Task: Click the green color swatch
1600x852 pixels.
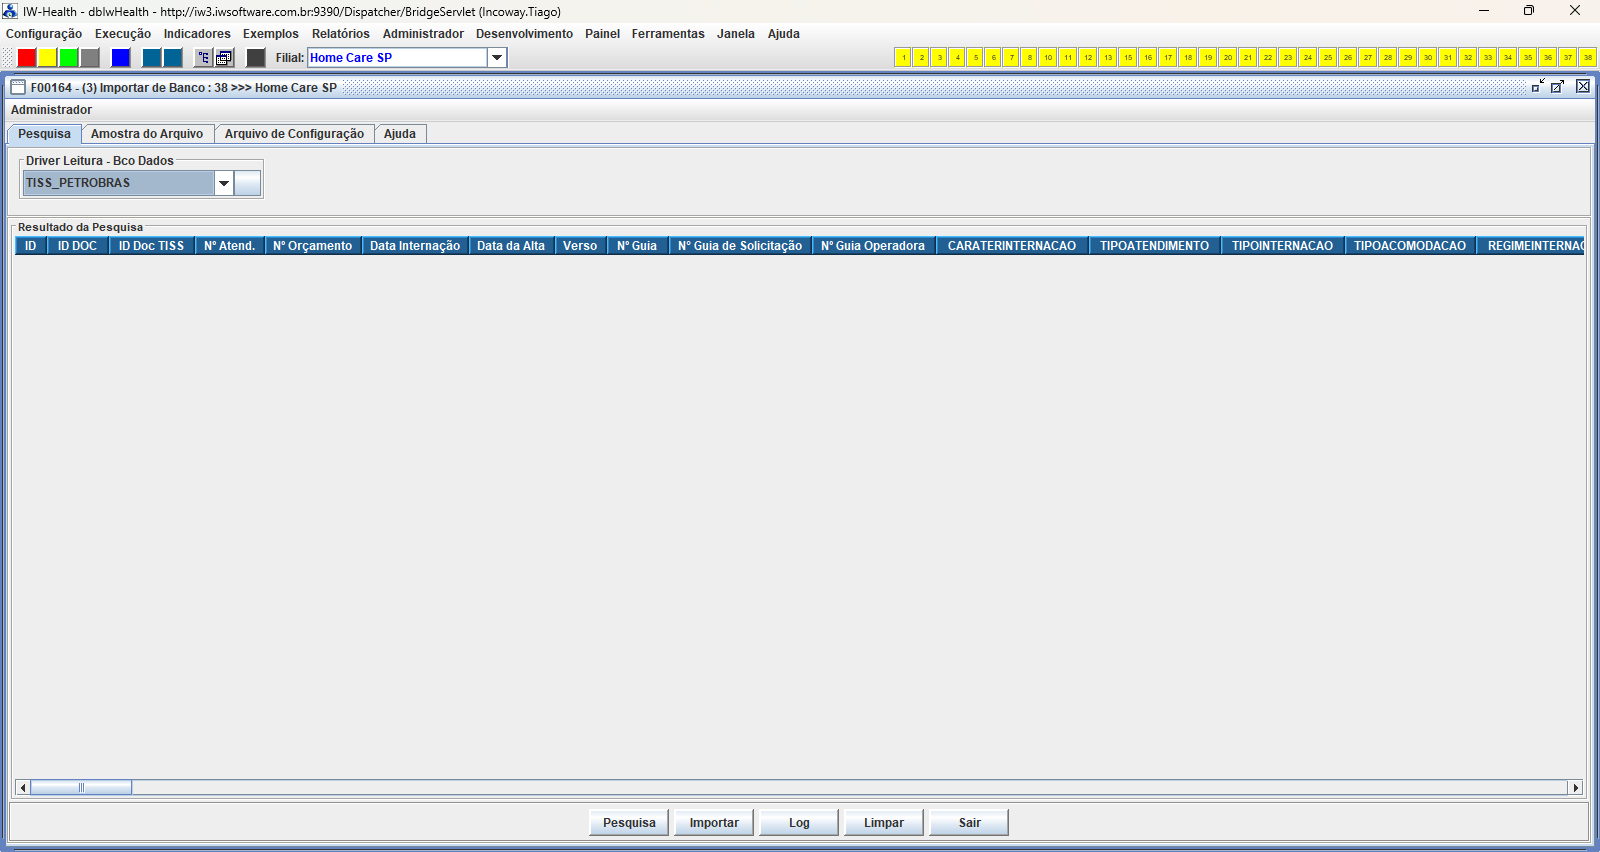Action: click(68, 58)
